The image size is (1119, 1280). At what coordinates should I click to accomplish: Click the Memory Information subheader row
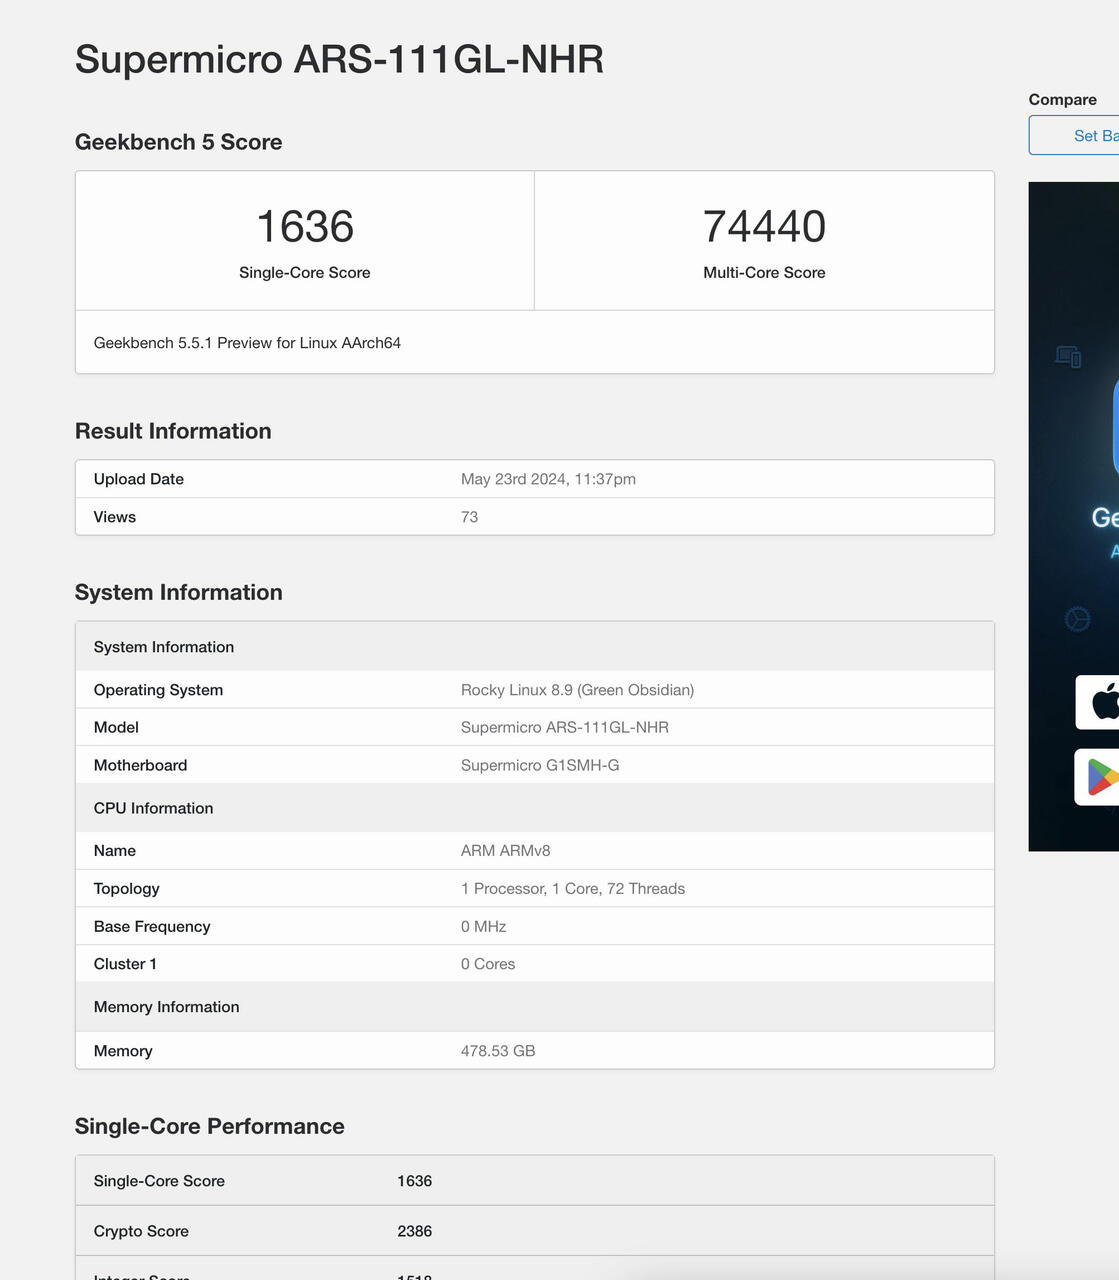[x=535, y=1007]
